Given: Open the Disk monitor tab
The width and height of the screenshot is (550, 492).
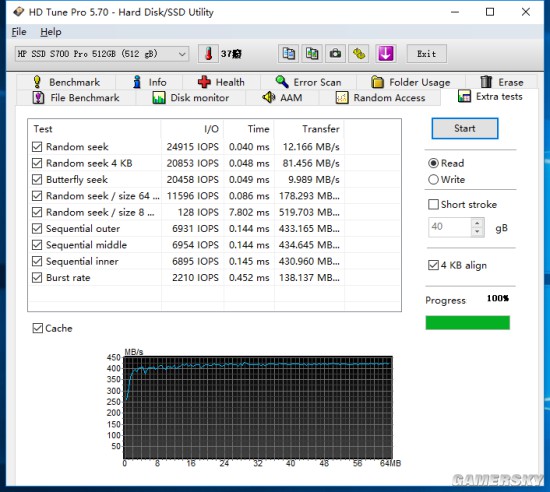Looking at the screenshot, I should (191, 97).
